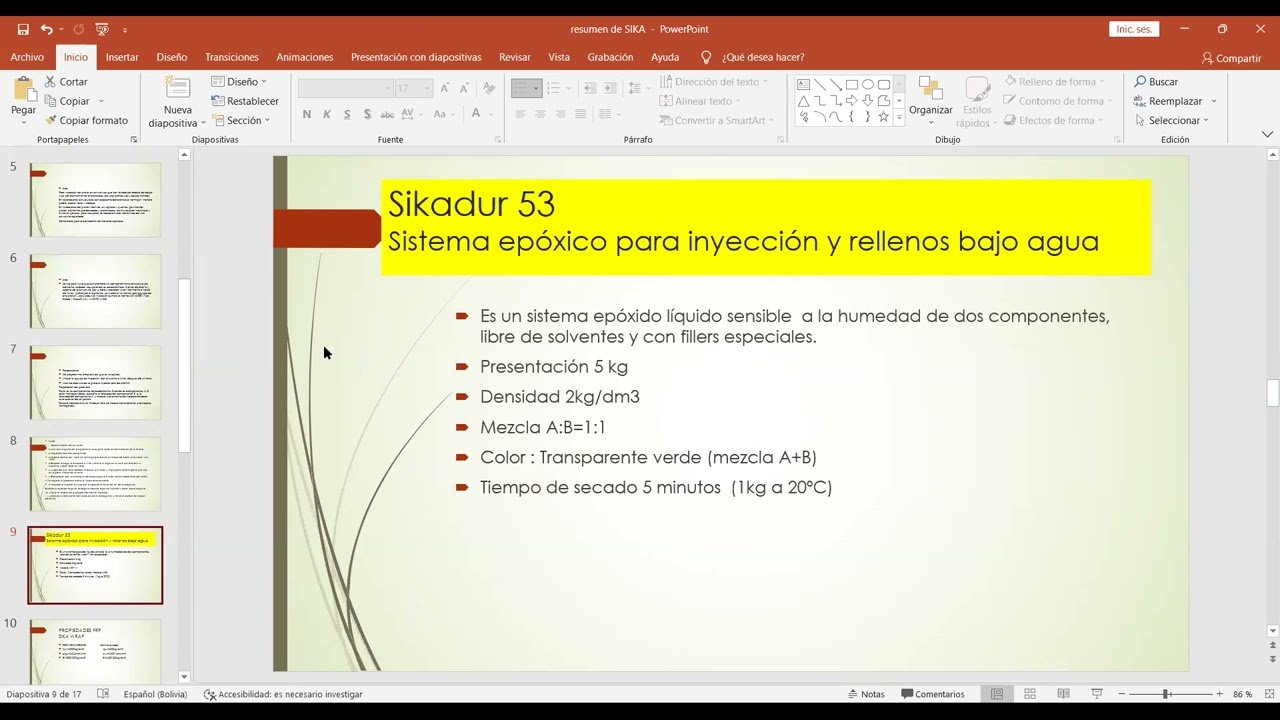Click the Compartir button

(x=1232, y=58)
